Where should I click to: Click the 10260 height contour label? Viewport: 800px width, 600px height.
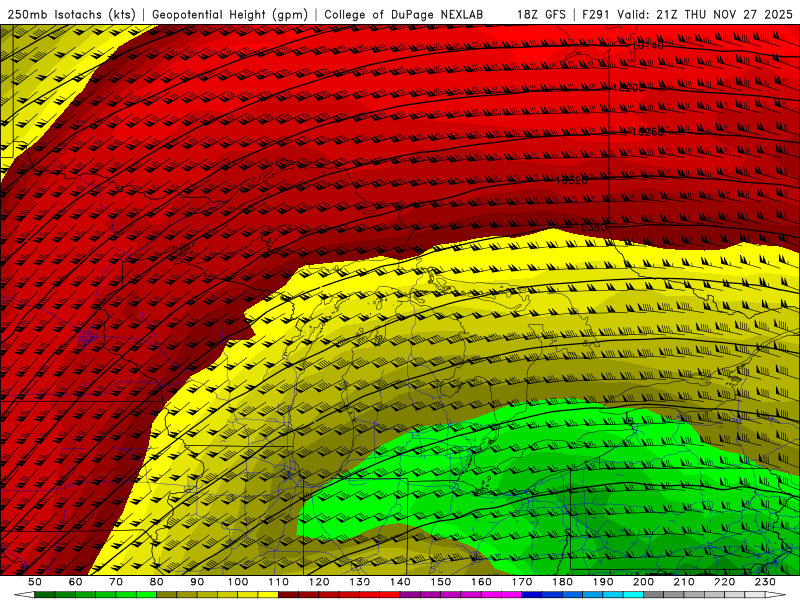(x=647, y=132)
